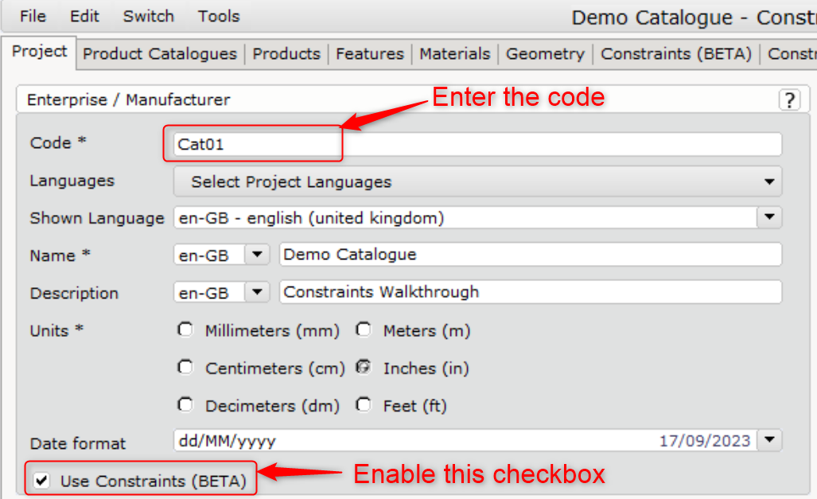The height and width of the screenshot is (499, 817).
Task: Open Name language en-GB dropdown arrow
Action: click(257, 255)
